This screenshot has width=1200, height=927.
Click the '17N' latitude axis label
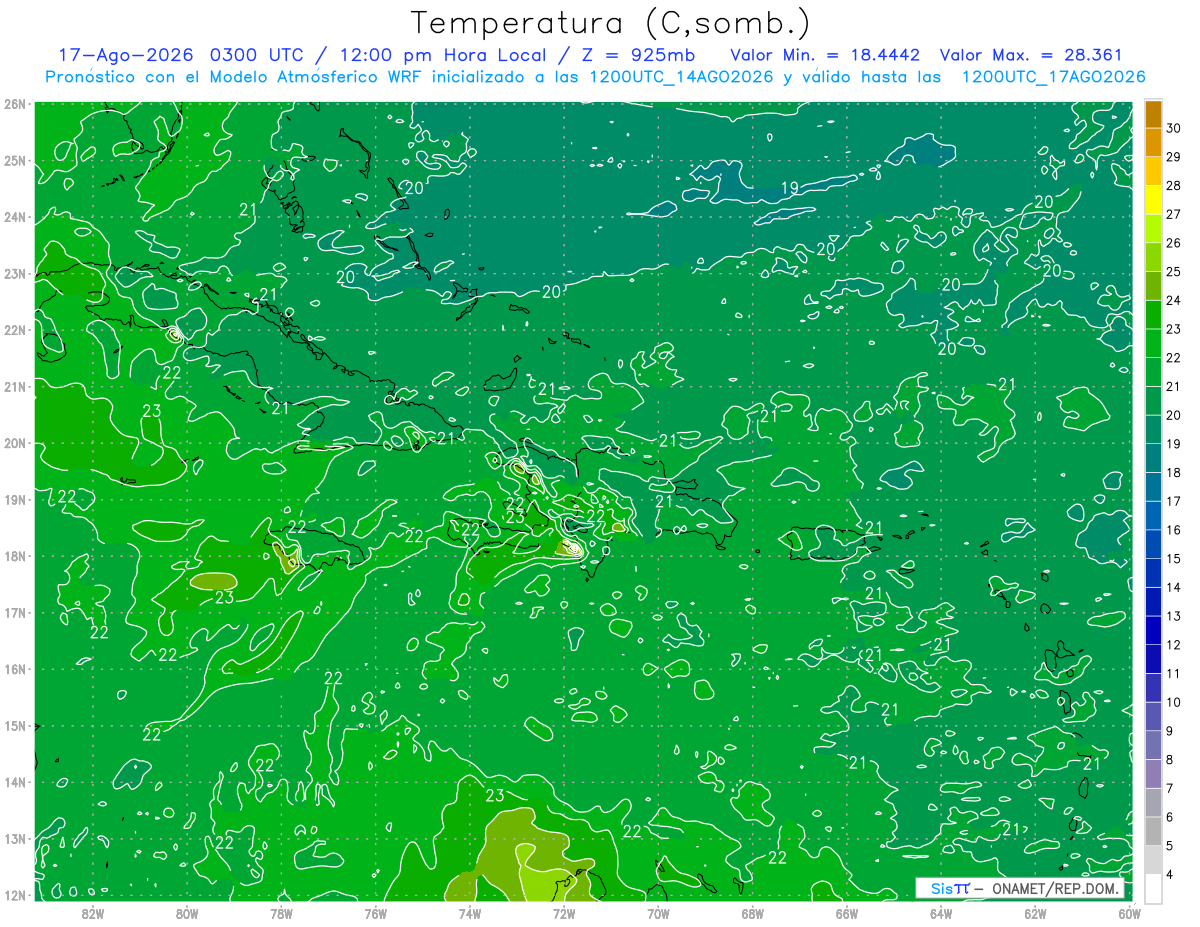(15, 612)
